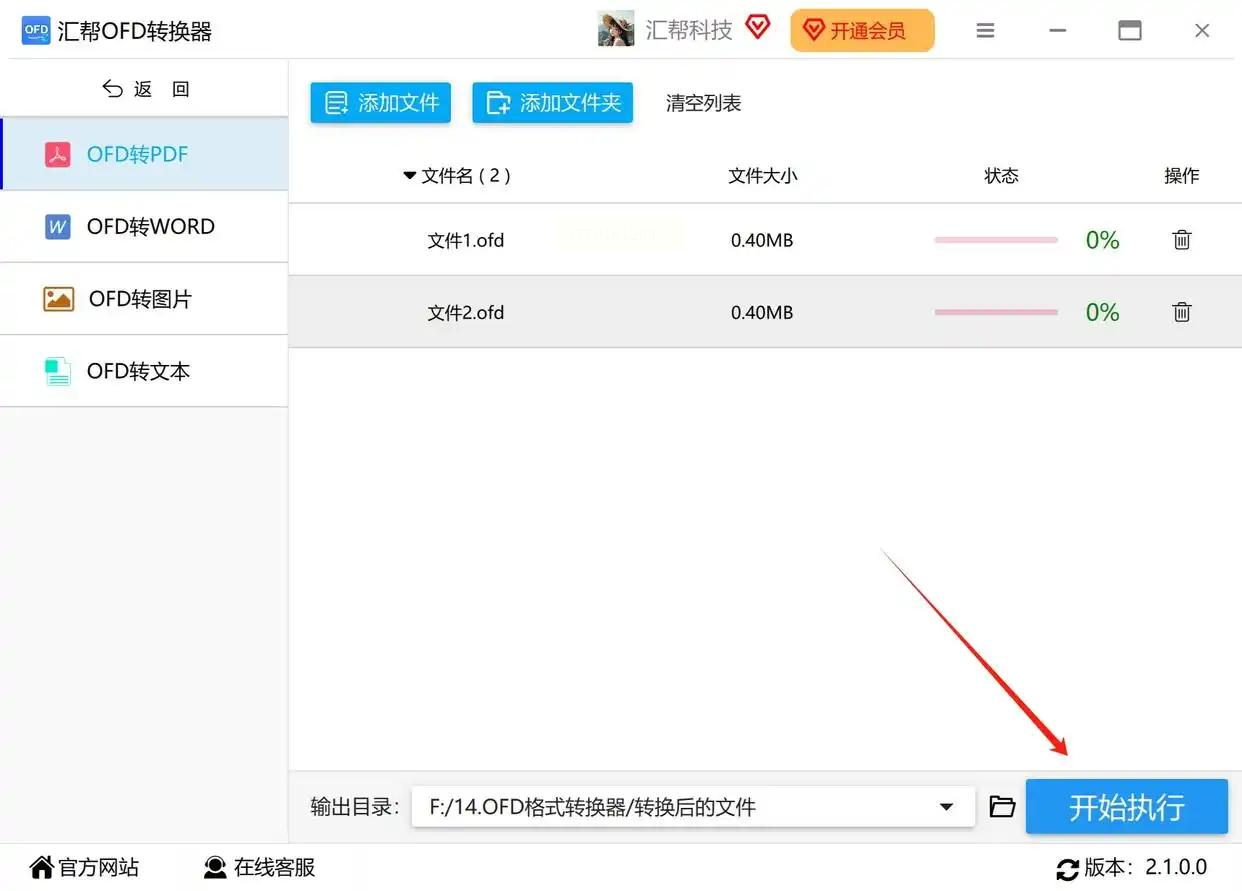Image resolution: width=1242 pixels, height=891 pixels.
Task: Click the 0% status of 文件2.ofd
Action: coord(1103,312)
